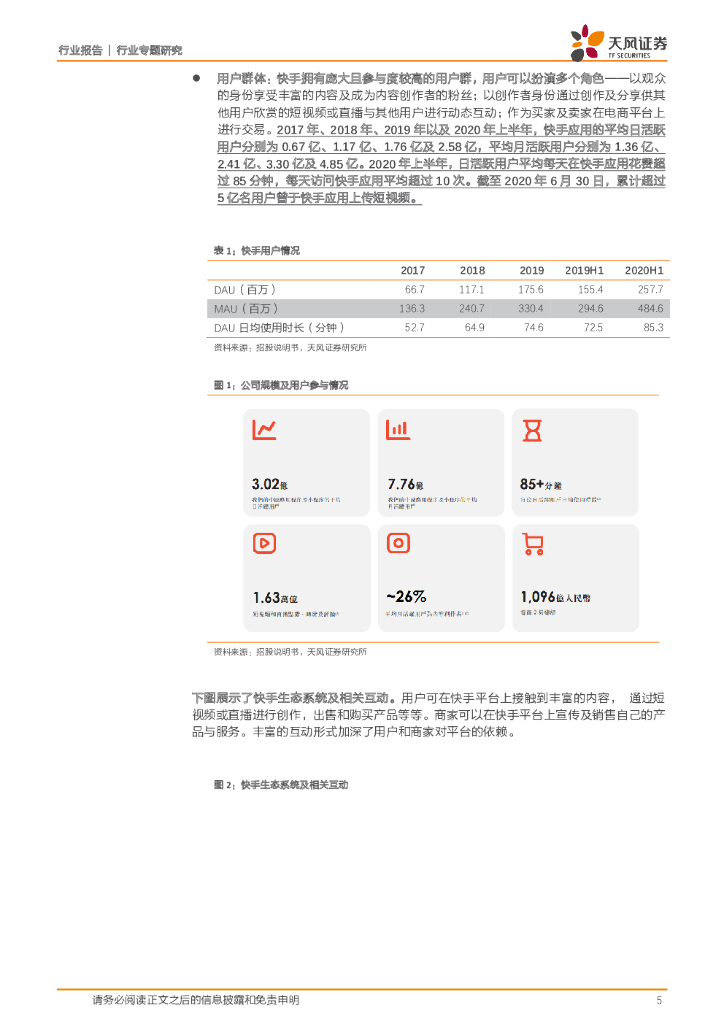This screenshot has width=724, height=1024.
Task: Click the 85+ minutes figure
Action: [541, 484]
